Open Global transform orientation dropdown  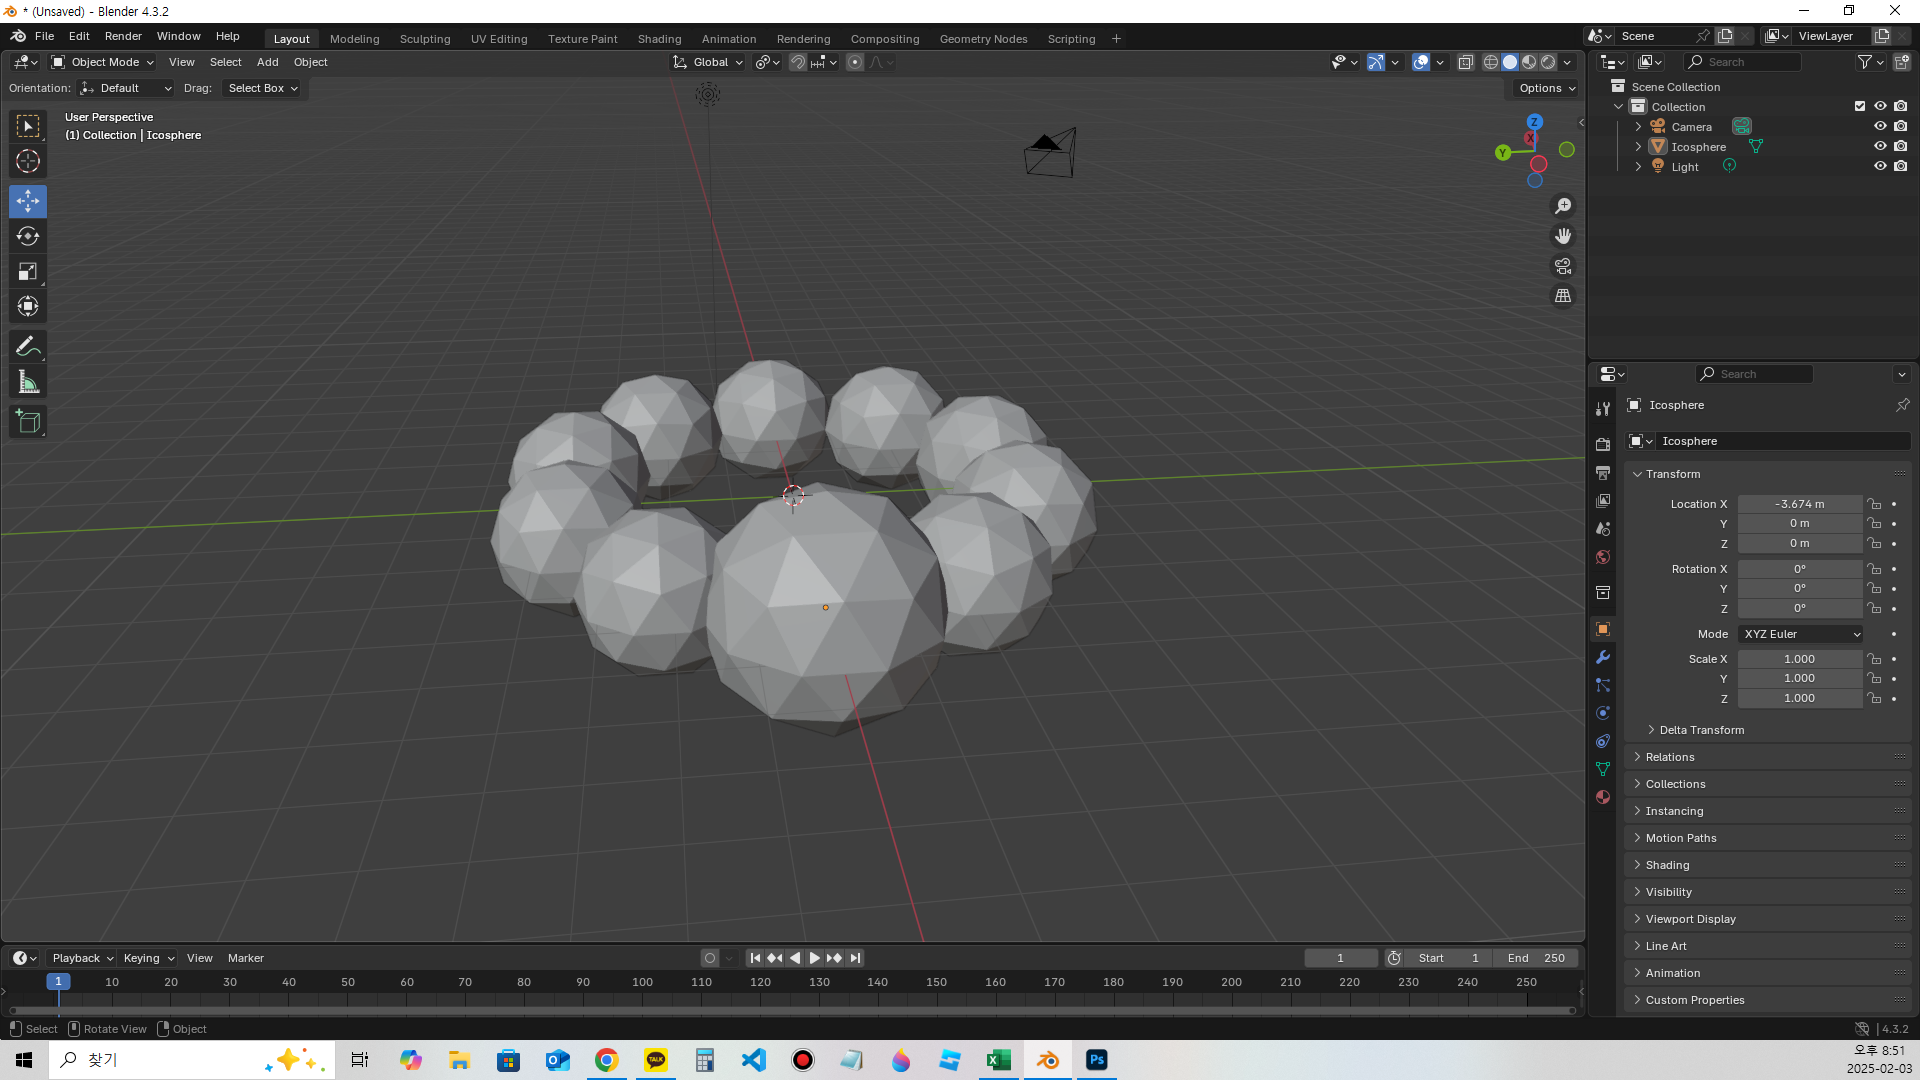[708, 62]
